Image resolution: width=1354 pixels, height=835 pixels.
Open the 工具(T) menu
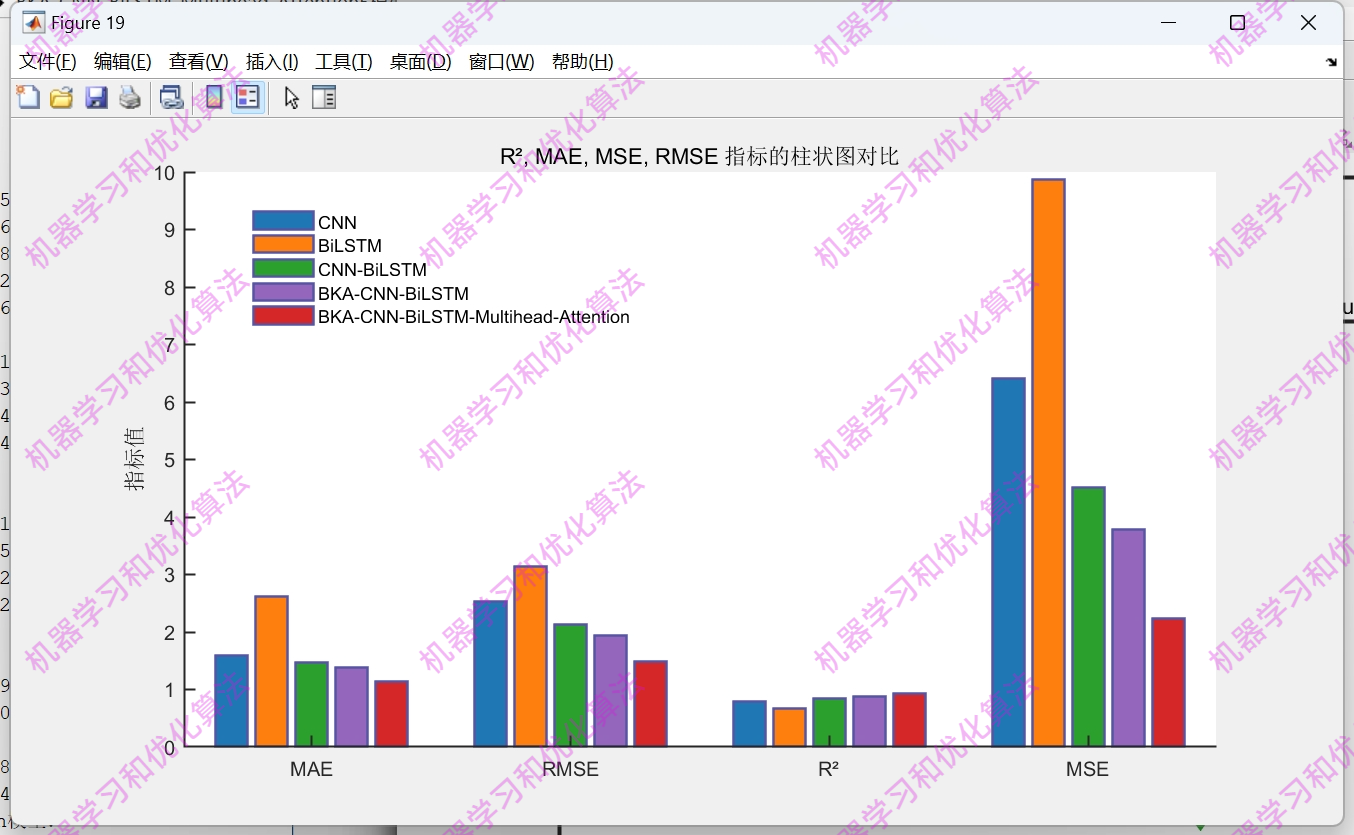344,62
